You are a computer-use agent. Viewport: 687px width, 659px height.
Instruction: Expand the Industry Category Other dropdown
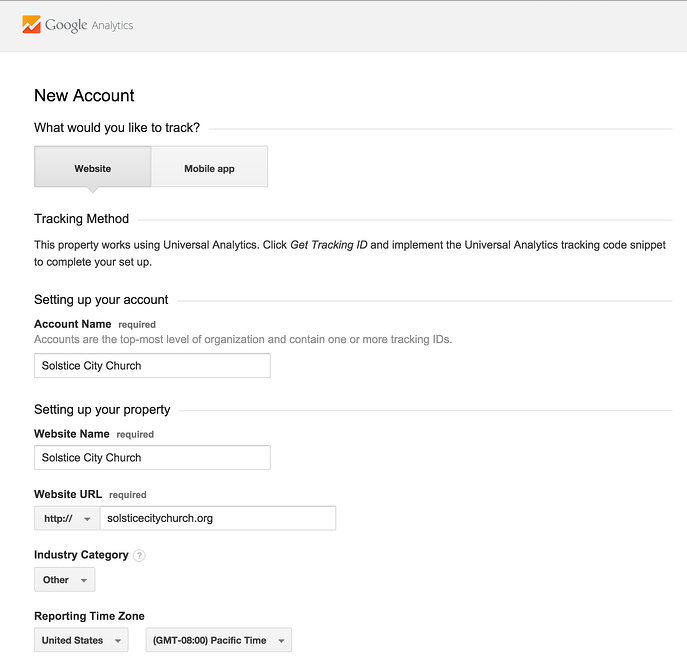64,580
